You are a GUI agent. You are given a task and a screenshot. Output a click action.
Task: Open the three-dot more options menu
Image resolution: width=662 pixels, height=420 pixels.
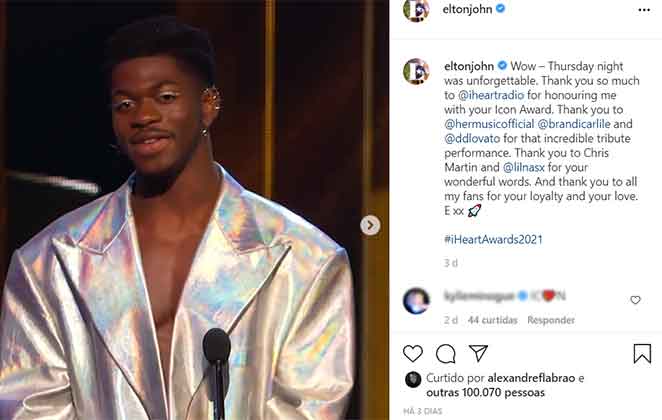[x=644, y=10]
